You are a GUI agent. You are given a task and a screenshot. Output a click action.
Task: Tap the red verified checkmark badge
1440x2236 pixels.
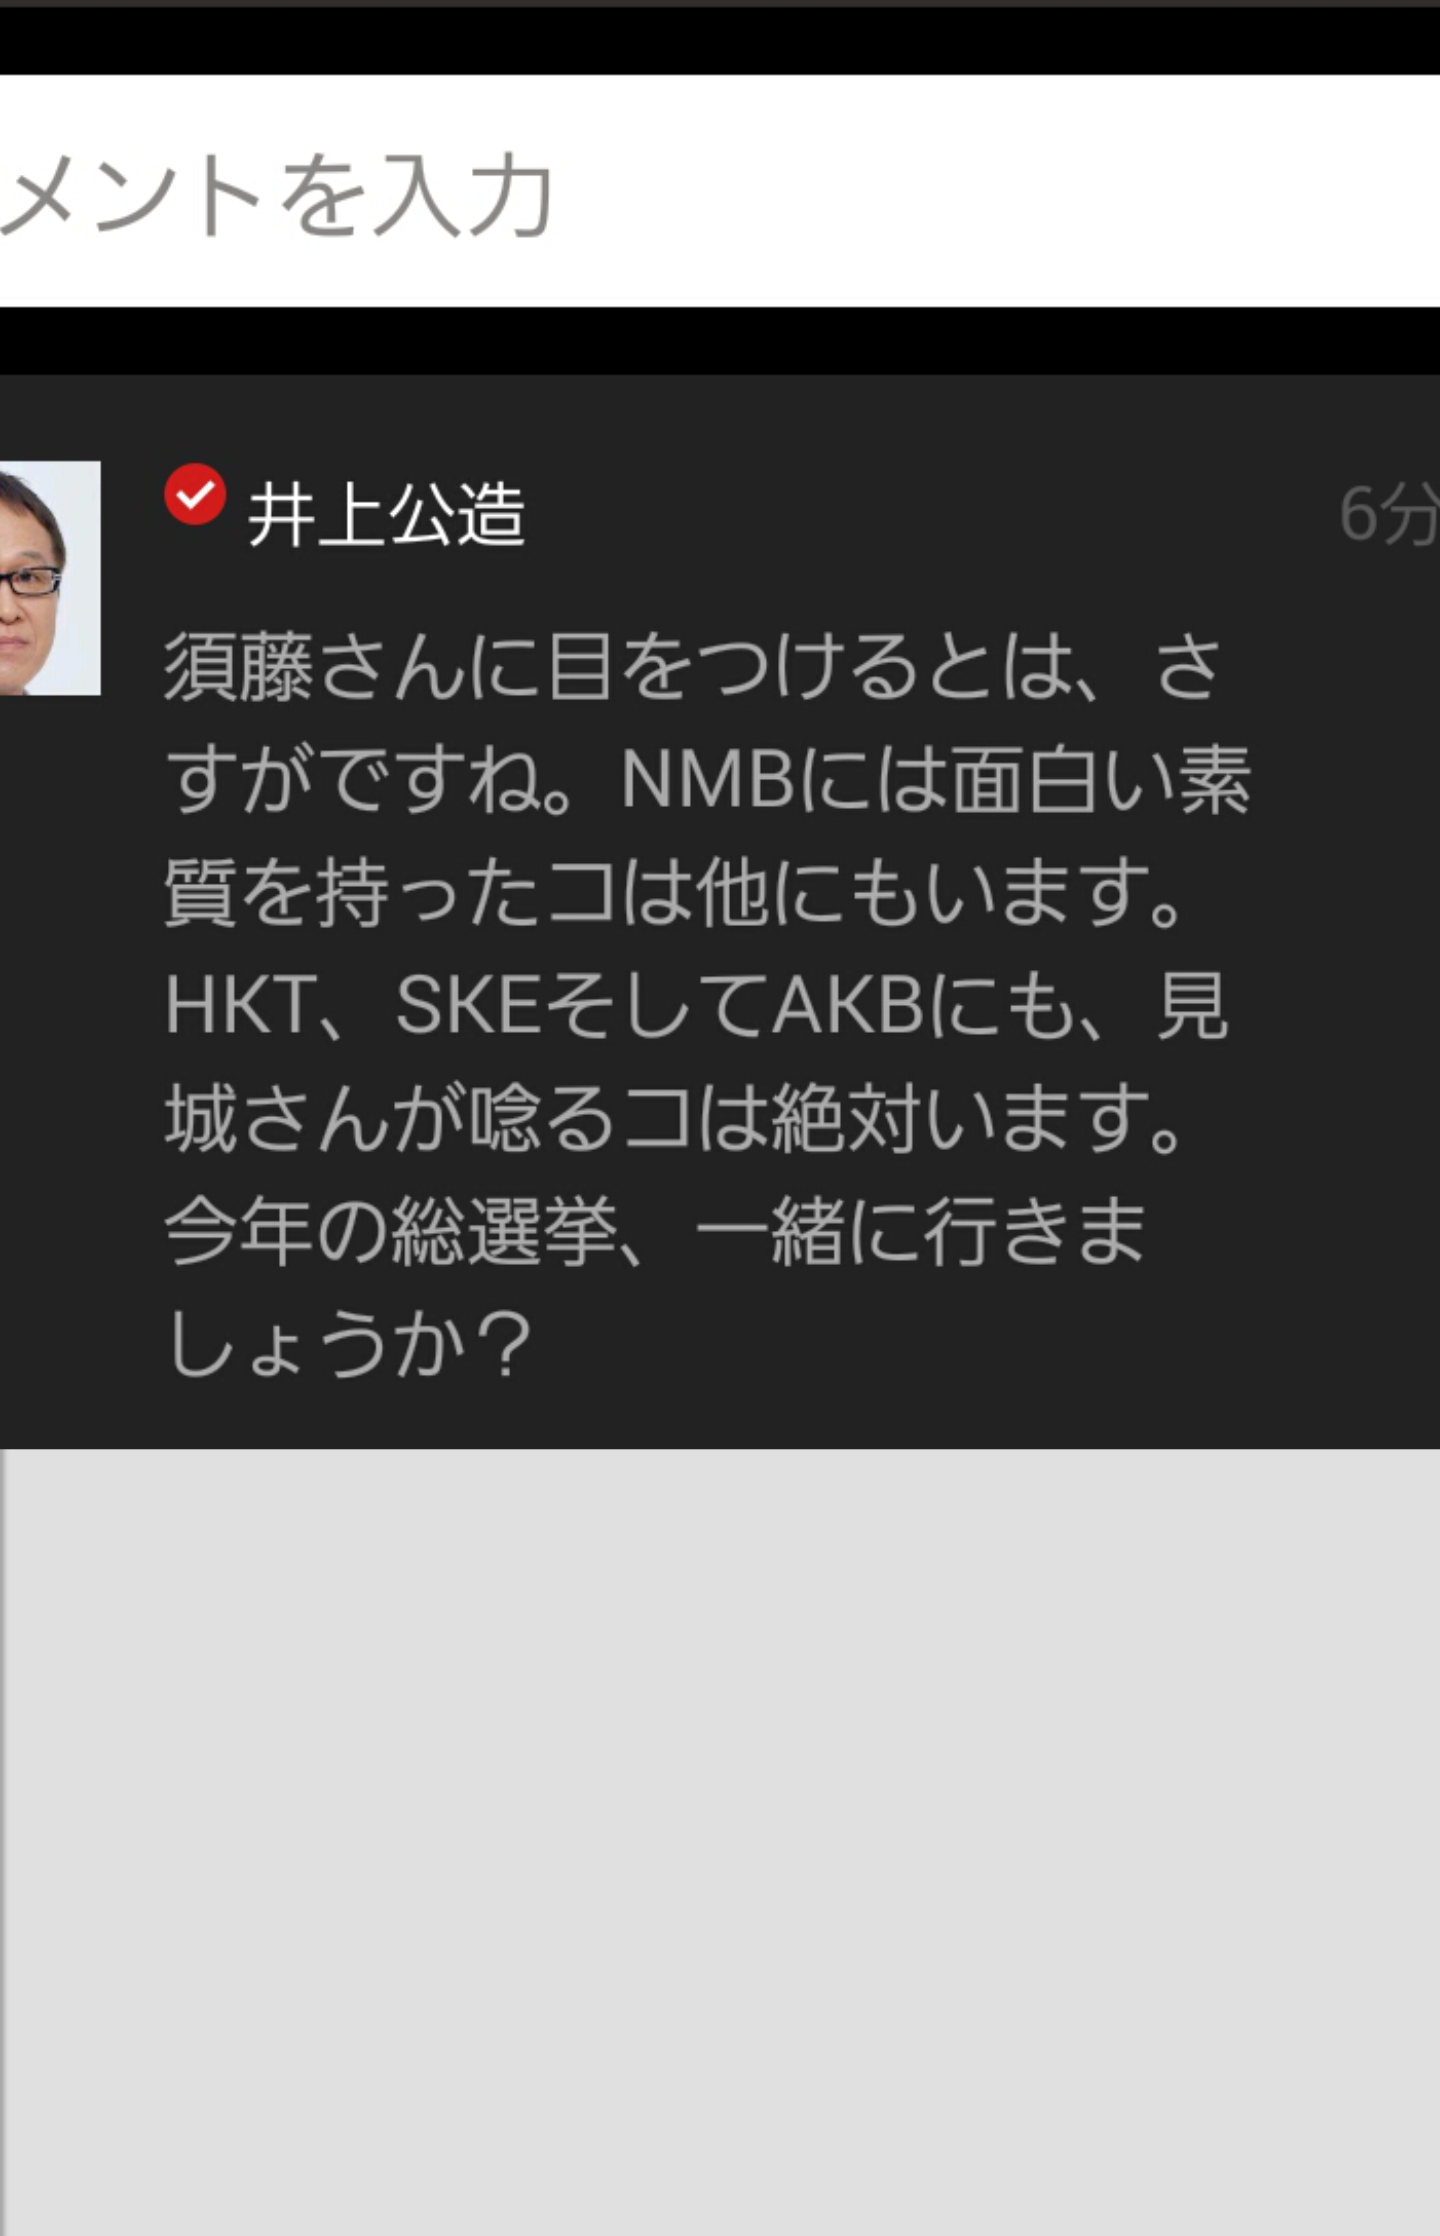[x=195, y=494]
